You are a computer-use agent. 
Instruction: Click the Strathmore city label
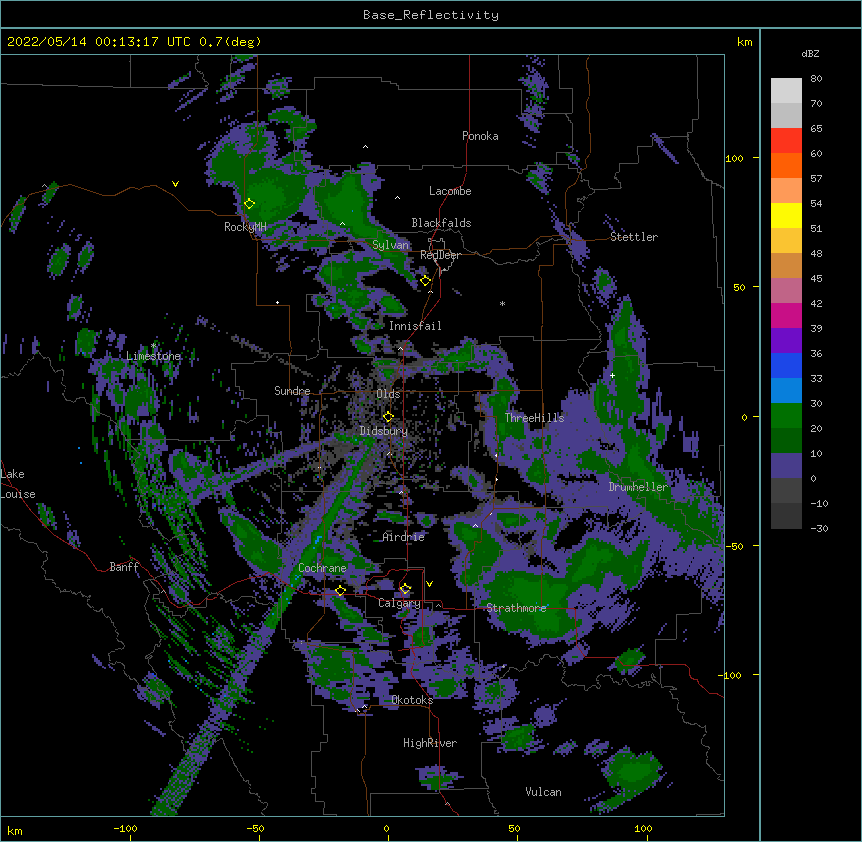516,608
